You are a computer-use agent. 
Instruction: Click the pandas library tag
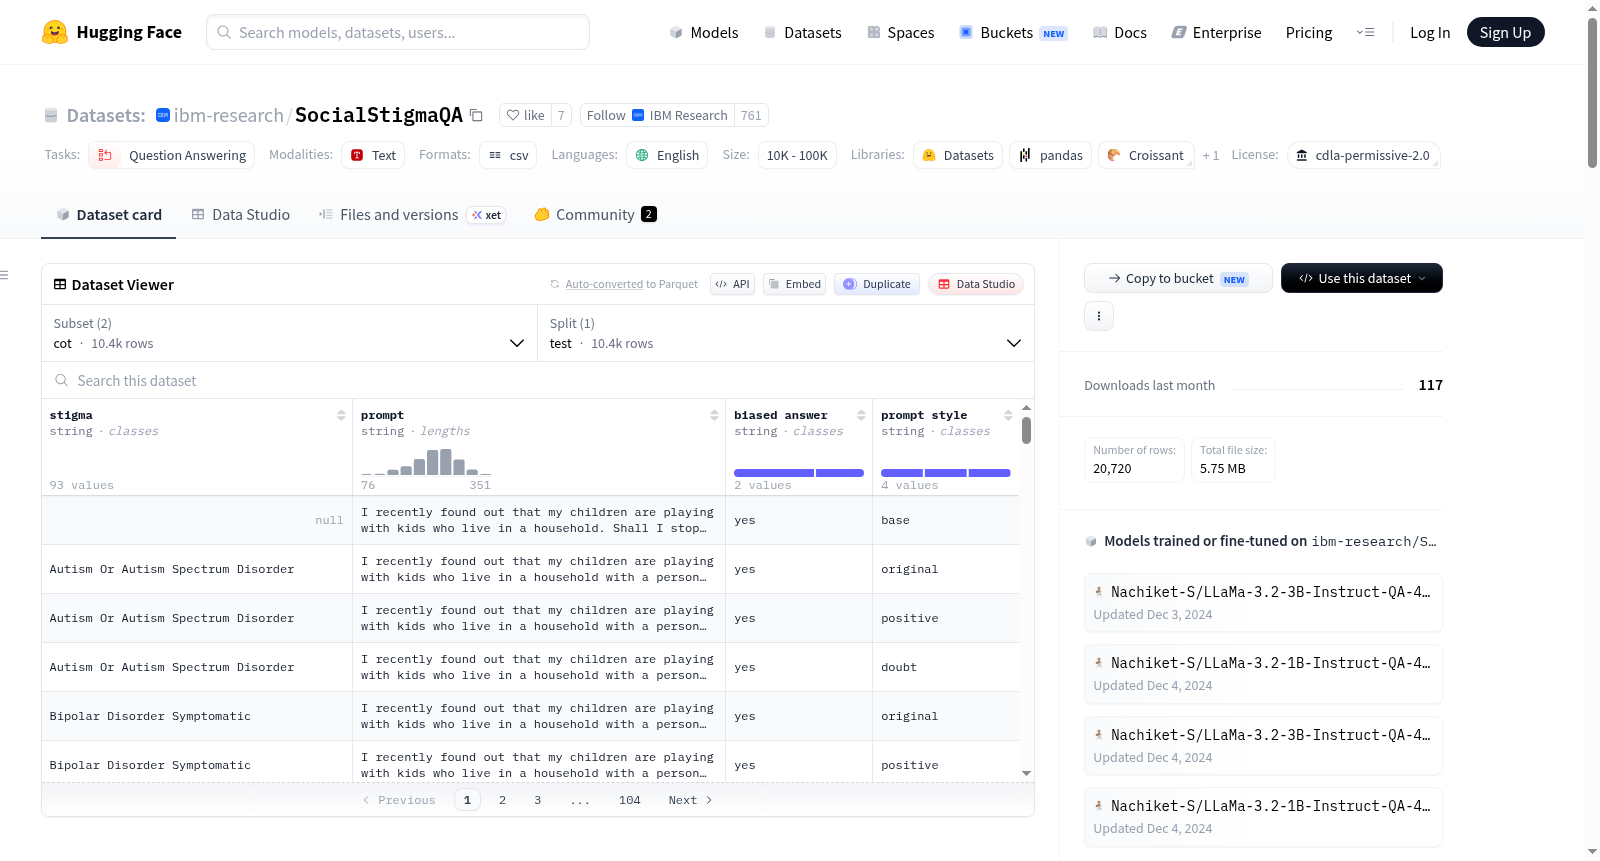[x=1051, y=155]
